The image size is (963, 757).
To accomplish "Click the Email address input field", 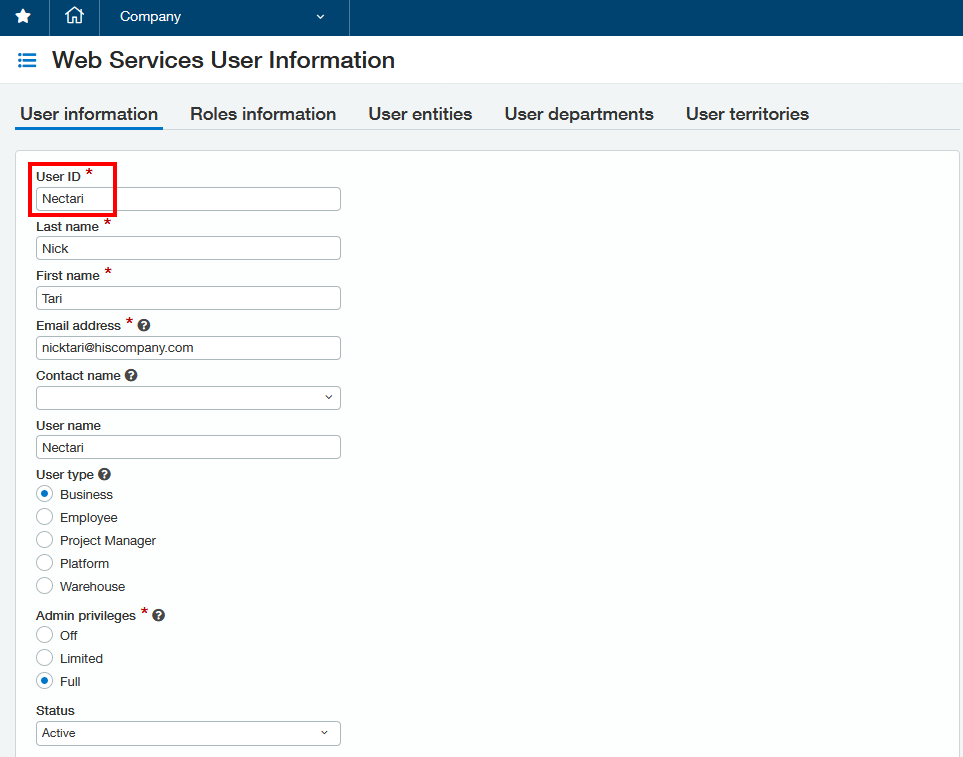I will pyautogui.click(x=188, y=348).
